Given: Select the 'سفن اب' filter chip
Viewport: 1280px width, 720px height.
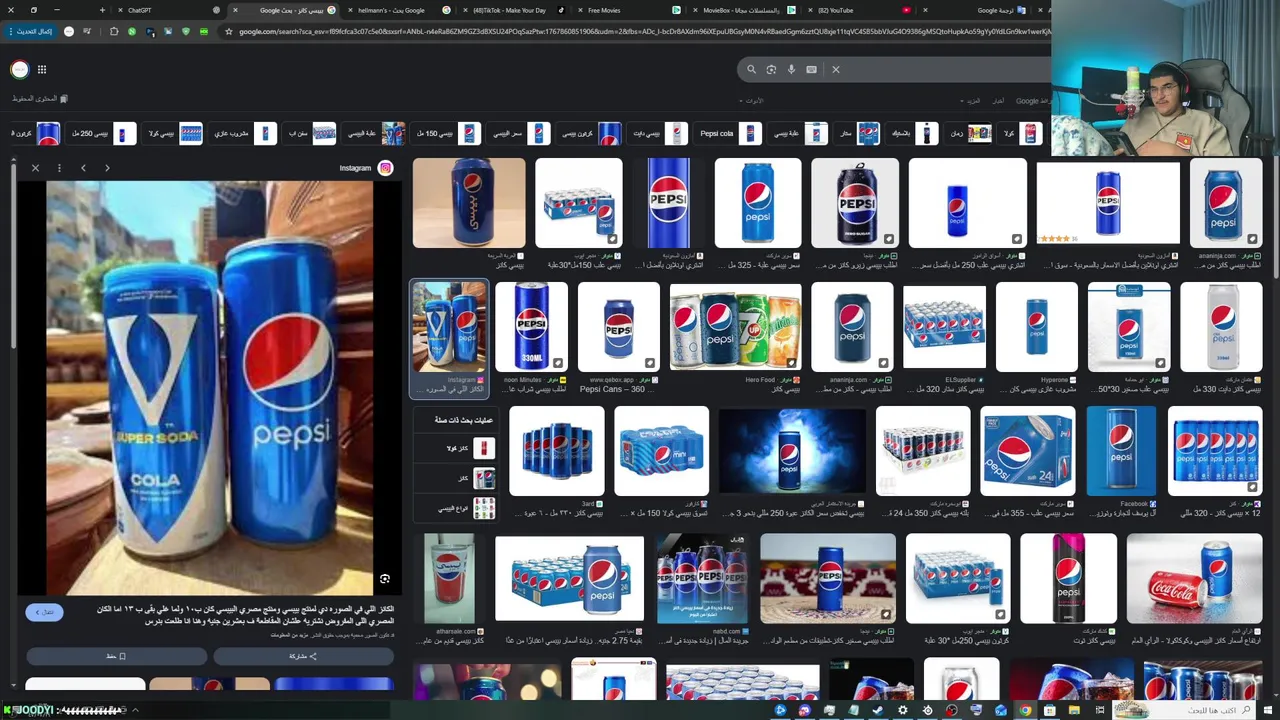Looking at the screenshot, I should click(311, 133).
